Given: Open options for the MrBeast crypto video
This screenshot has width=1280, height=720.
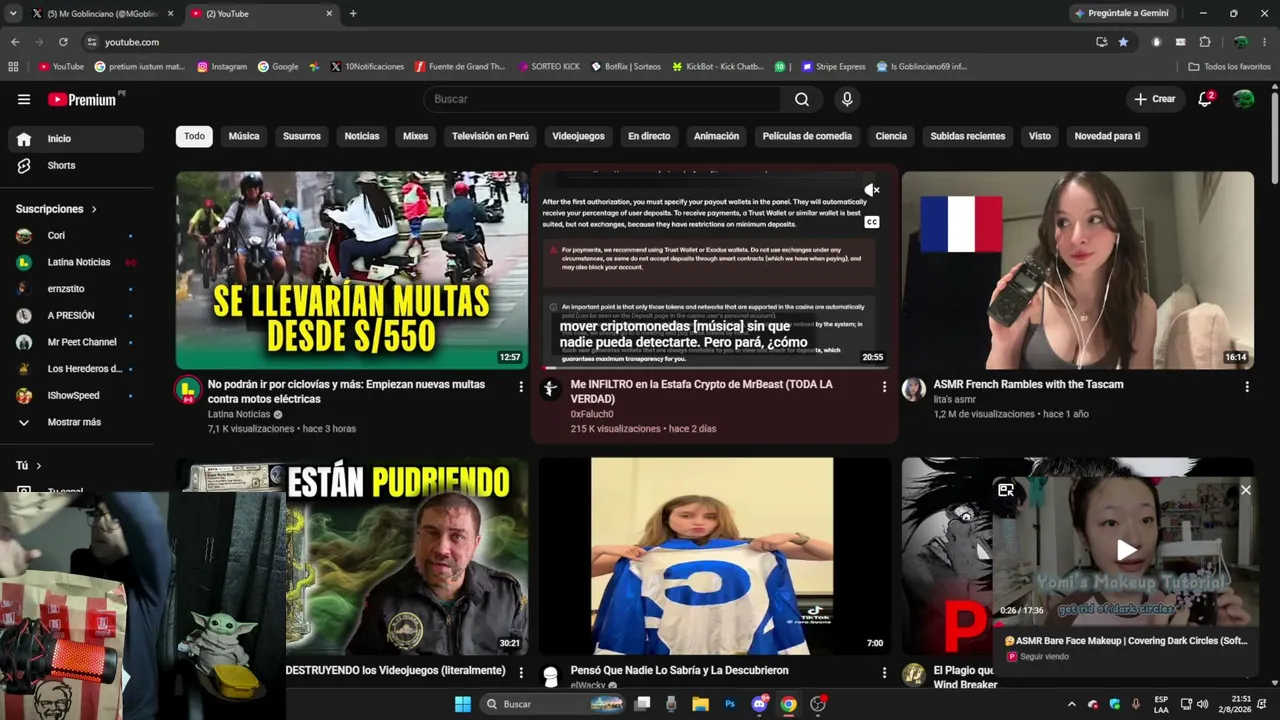Looking at the screenshot, I should point(883,386).
